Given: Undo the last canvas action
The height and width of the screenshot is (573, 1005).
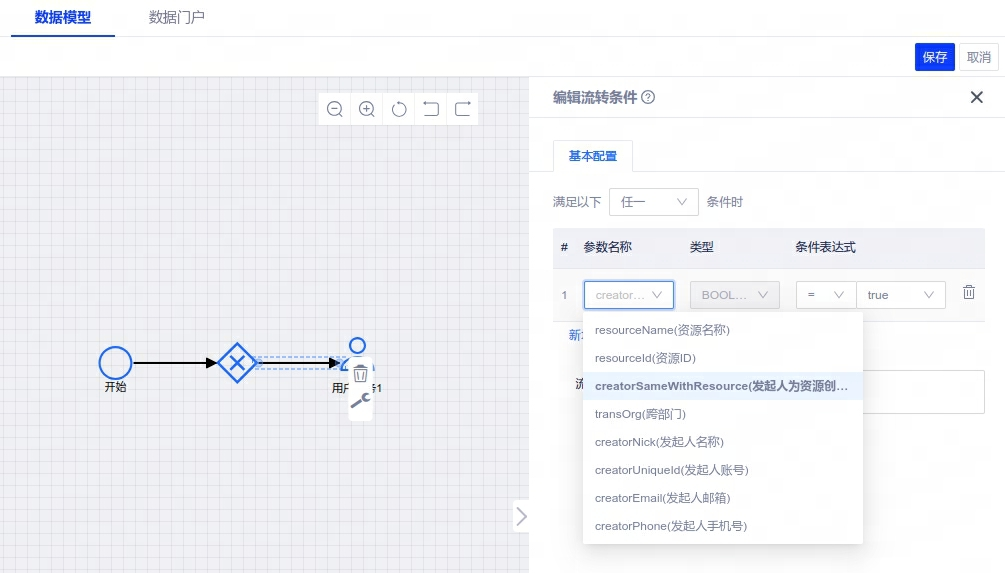Looking at the screenshot, I should click(x=431, y=109).
